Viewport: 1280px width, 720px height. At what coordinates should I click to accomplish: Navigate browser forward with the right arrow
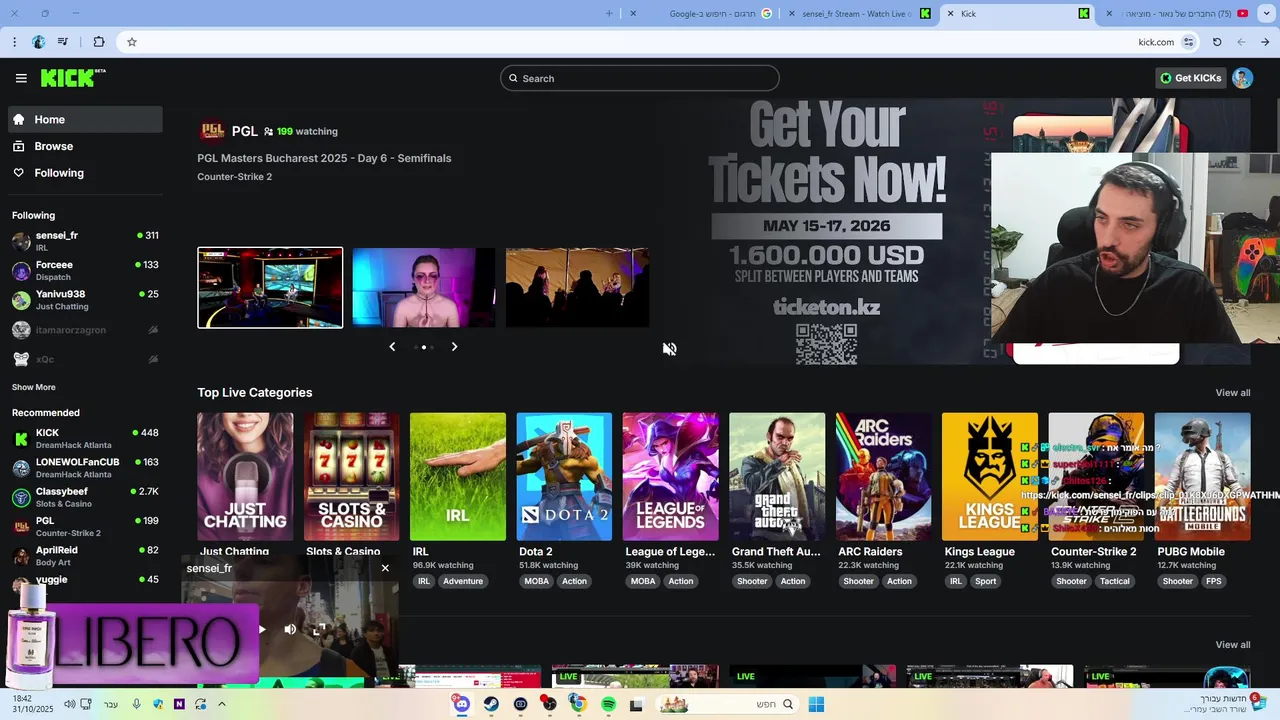coord(1265,42)
